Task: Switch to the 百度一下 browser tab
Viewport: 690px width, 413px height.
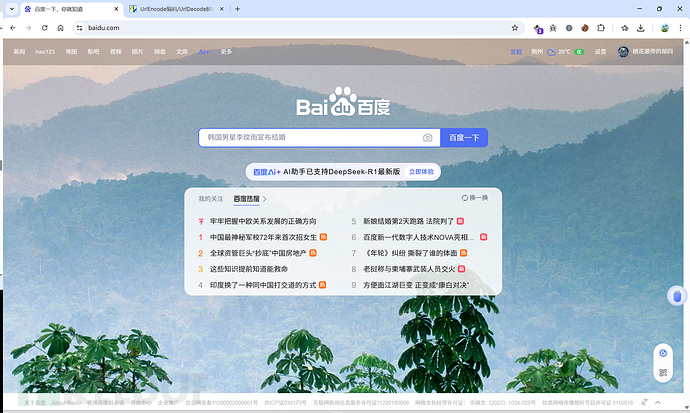Action: (x=70, y=9)
